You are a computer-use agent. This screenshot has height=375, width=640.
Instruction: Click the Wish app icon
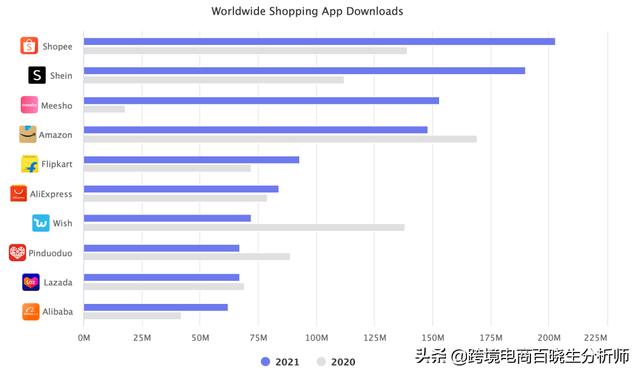point(41,223)
